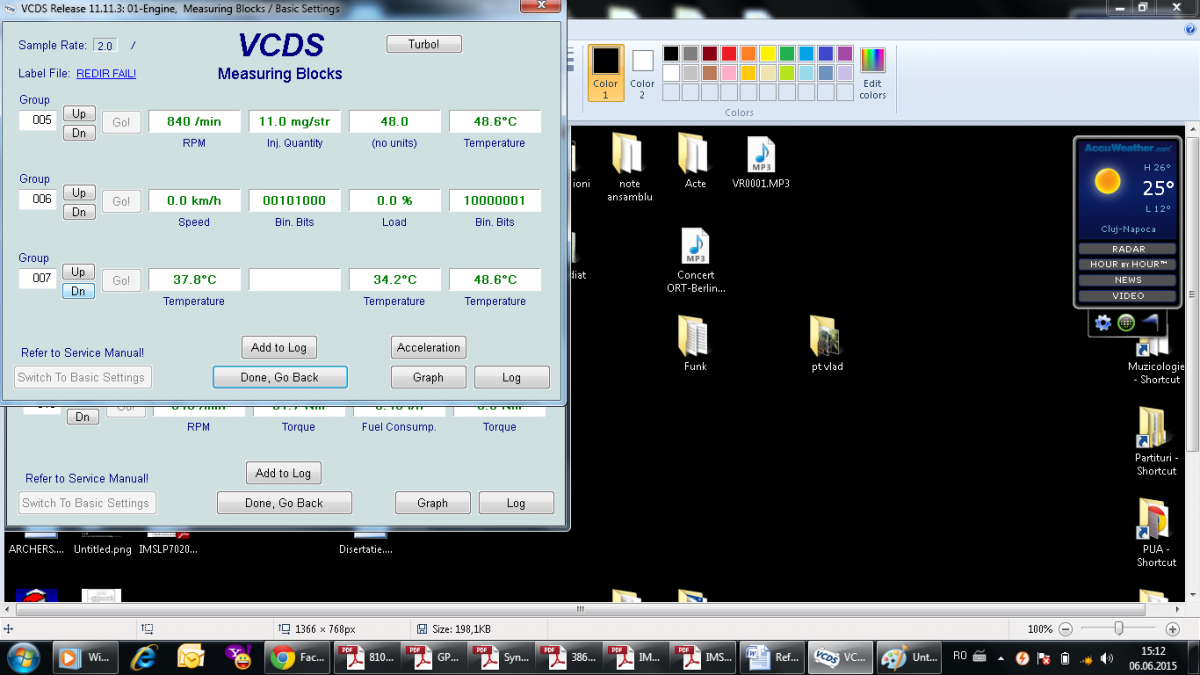
Task: Open the Word document on the taskbar
Action: (772, 657)
